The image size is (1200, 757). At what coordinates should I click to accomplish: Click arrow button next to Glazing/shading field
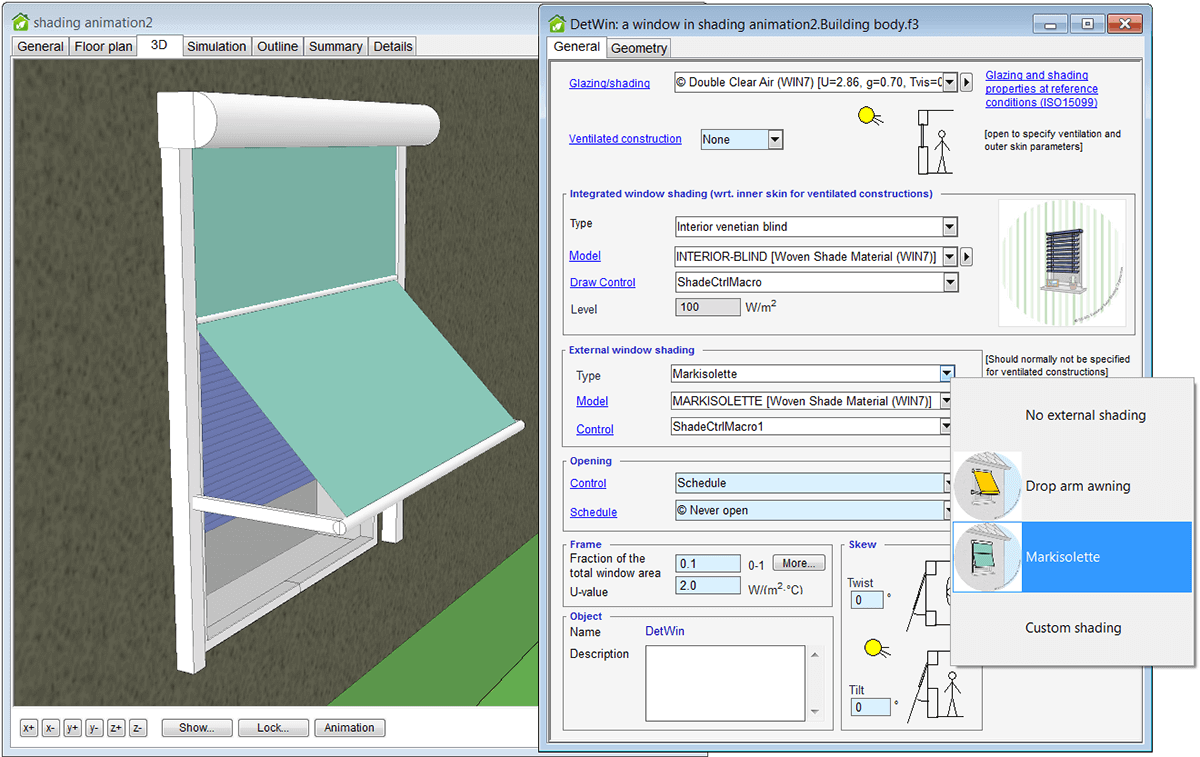pos(967,83)
